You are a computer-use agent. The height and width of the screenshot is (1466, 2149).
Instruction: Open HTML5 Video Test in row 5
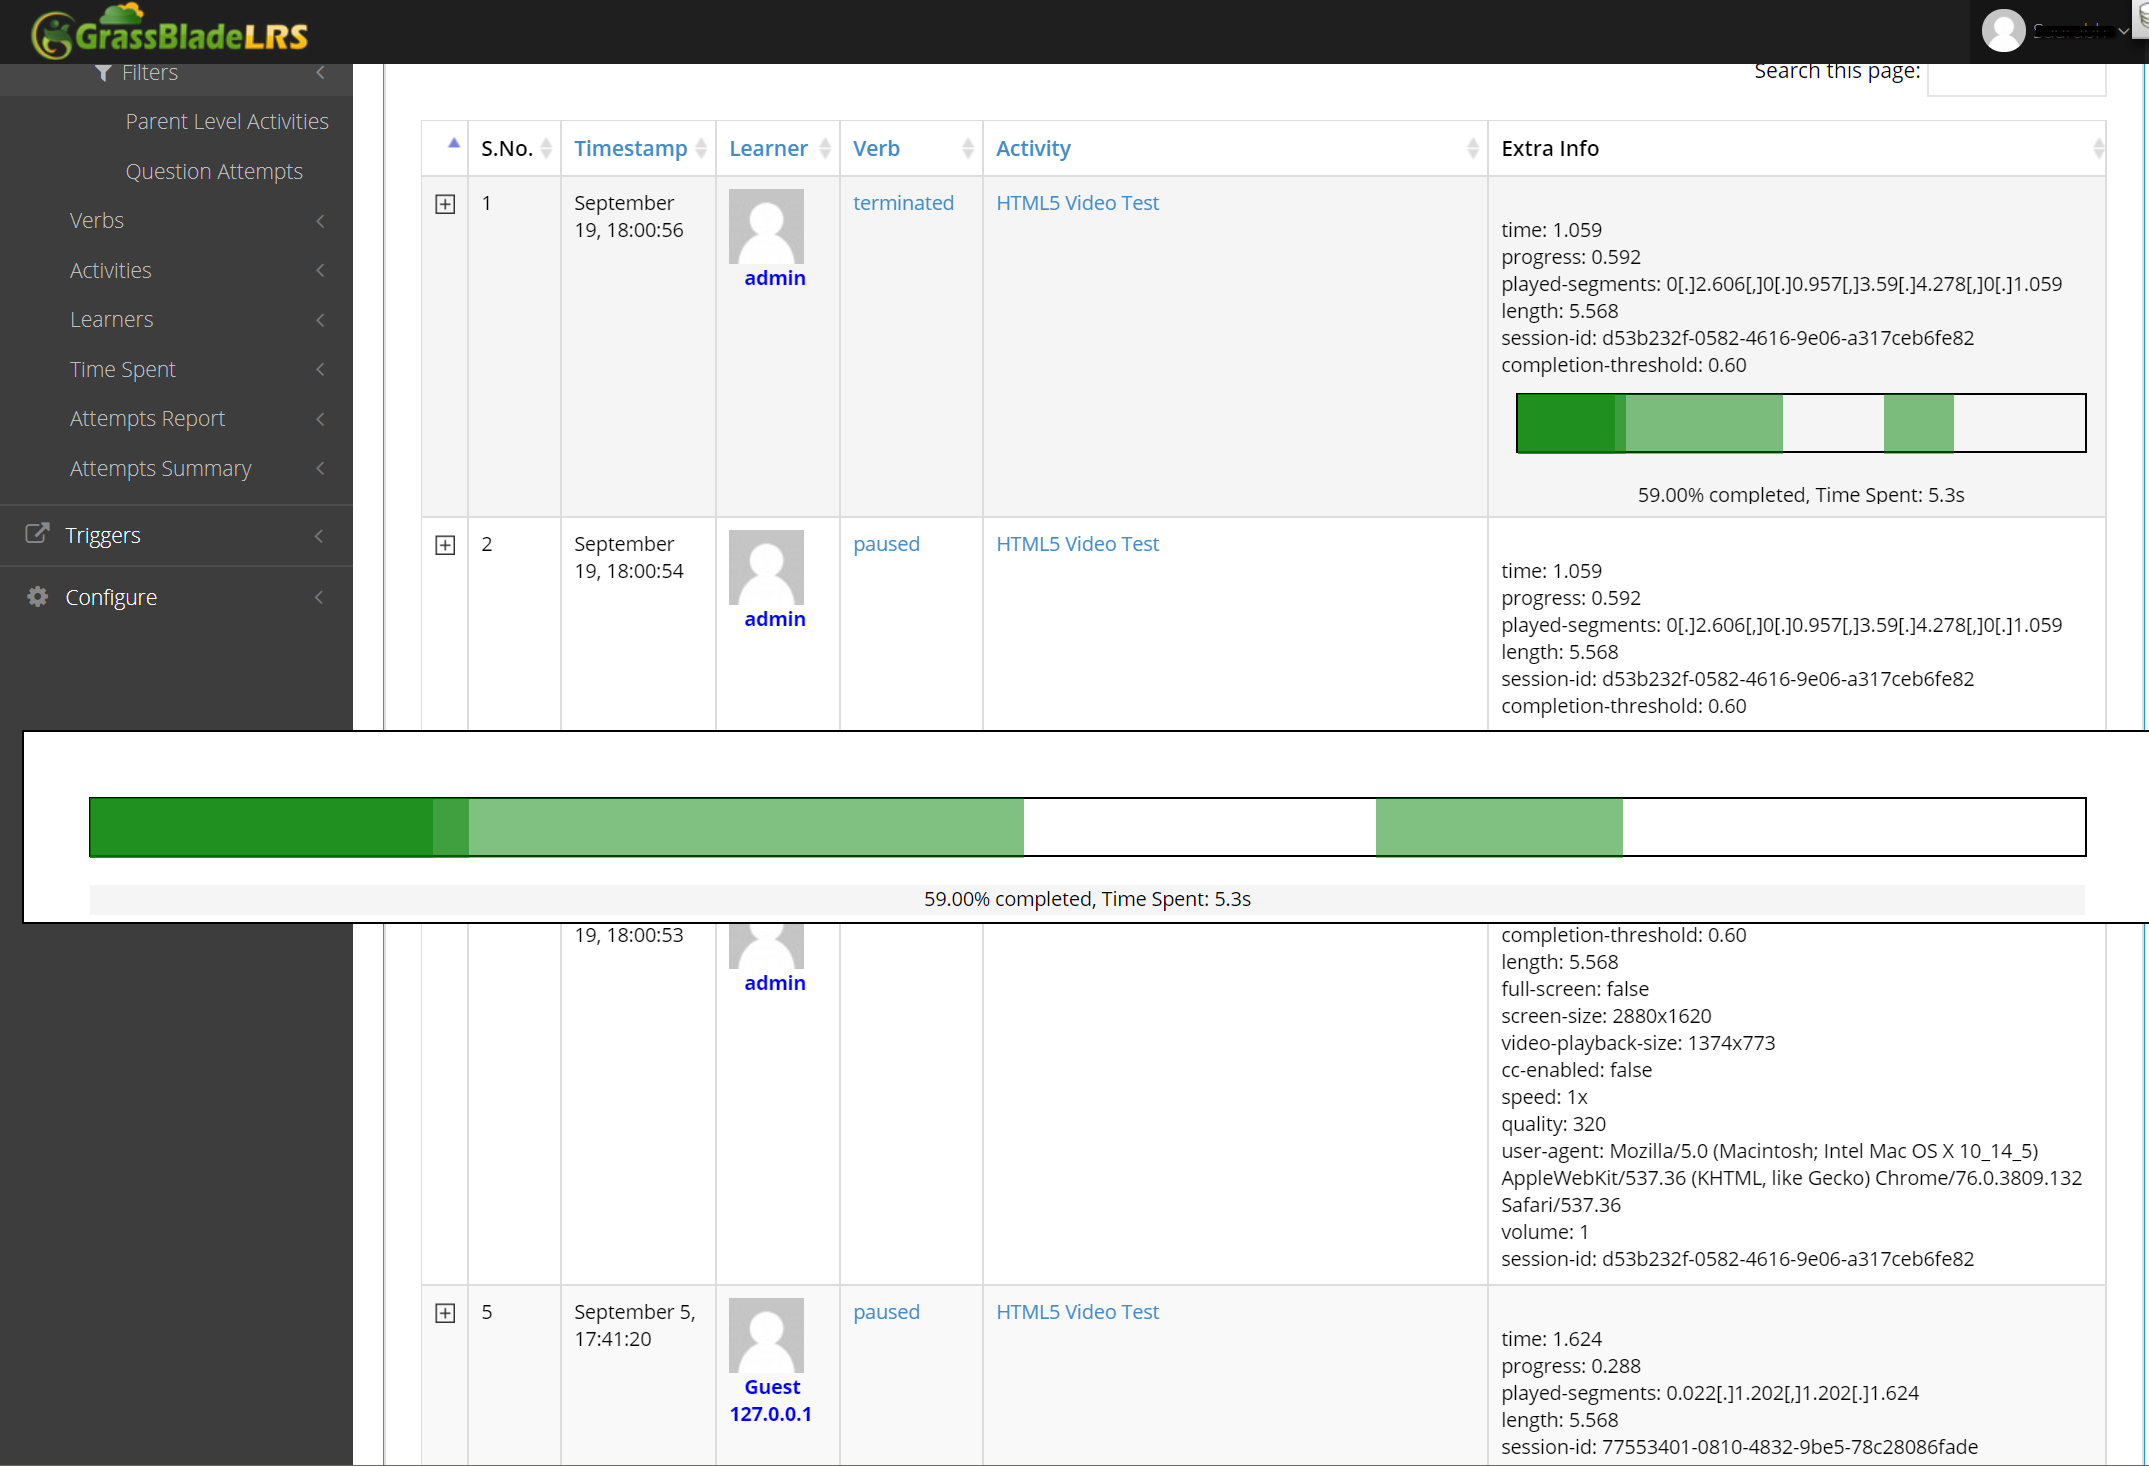point(1077,1312)
